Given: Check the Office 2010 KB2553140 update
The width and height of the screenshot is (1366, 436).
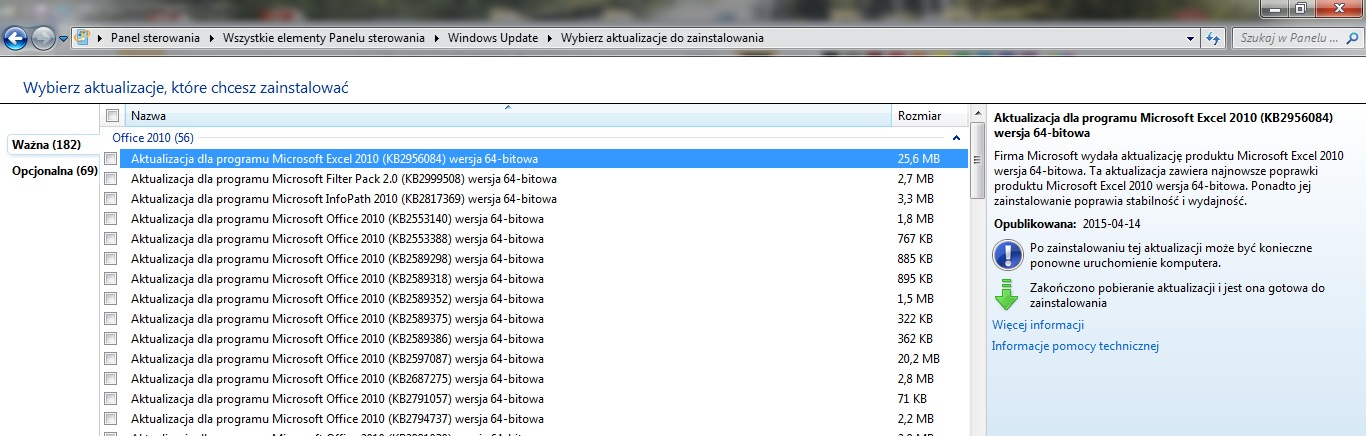Looking at the screenshot, I should point(111,218).
